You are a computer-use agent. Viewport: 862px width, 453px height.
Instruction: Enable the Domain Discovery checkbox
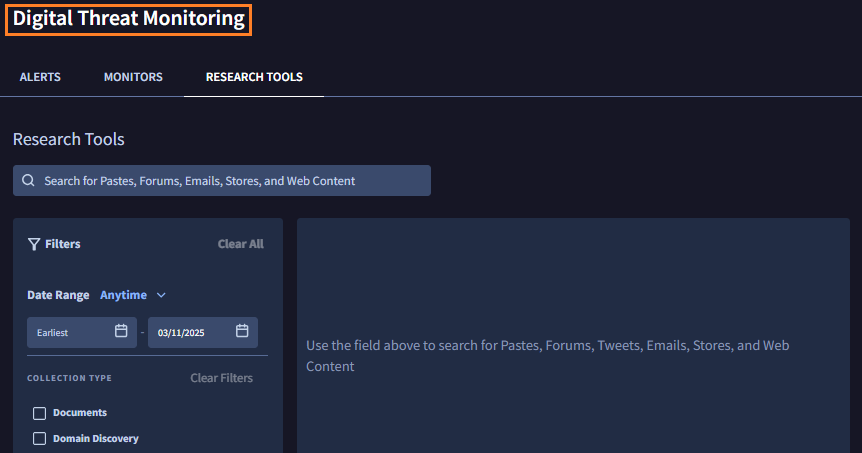(x=40, y=438)
